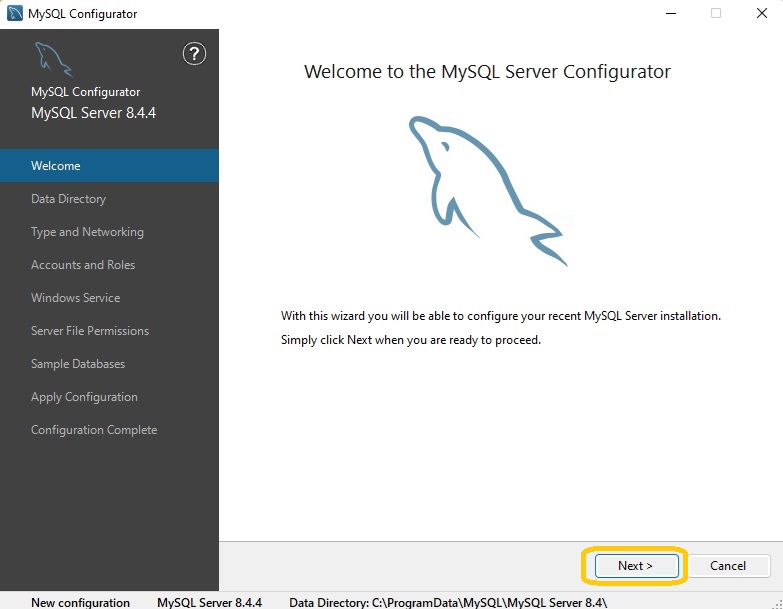Click the Cancel button
Image resolution: width=783 pixels, height=609 pixels.
pos(728,566)
